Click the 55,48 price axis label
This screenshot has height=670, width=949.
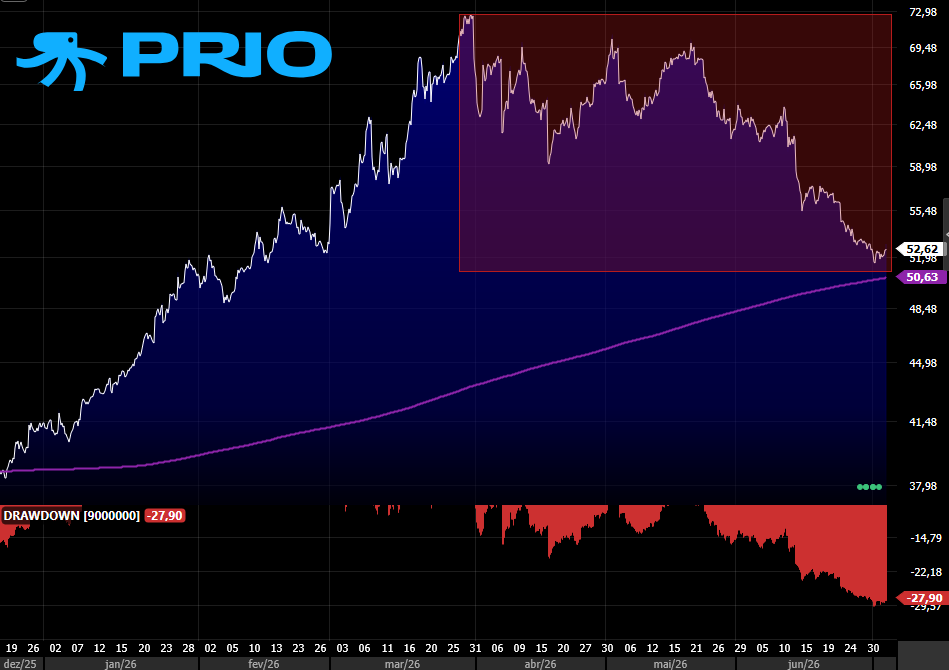pos(923,211)
